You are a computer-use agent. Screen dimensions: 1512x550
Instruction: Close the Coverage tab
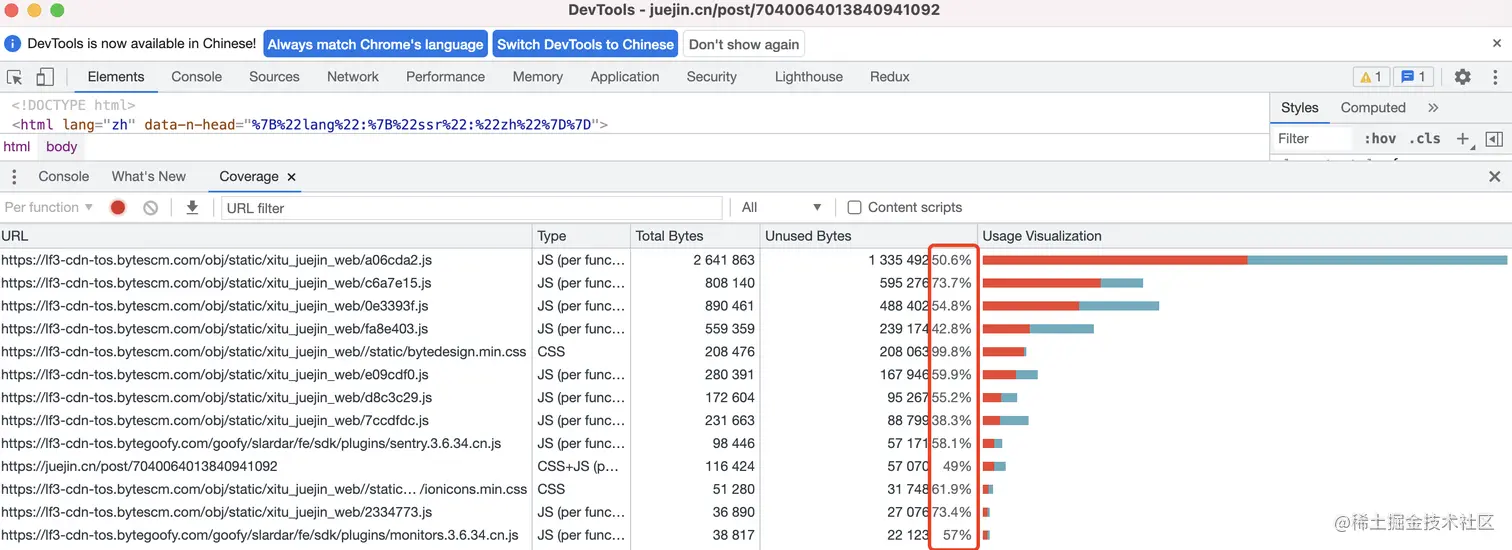pos(292,177)
